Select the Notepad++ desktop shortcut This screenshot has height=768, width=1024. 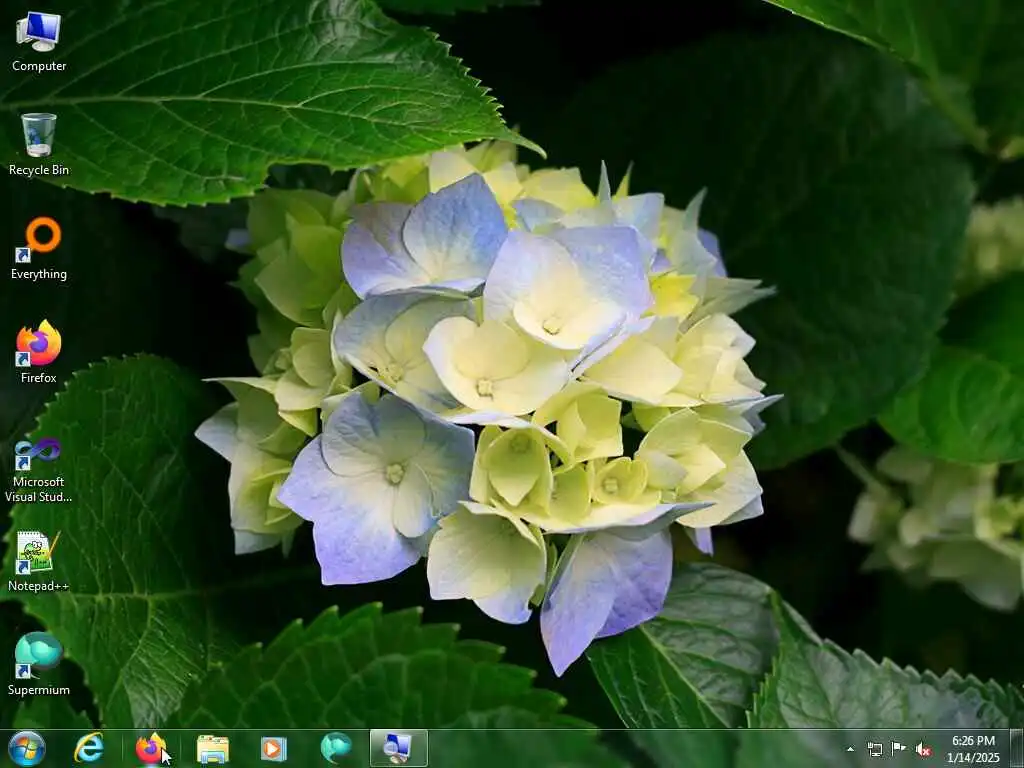pos(39,561)
